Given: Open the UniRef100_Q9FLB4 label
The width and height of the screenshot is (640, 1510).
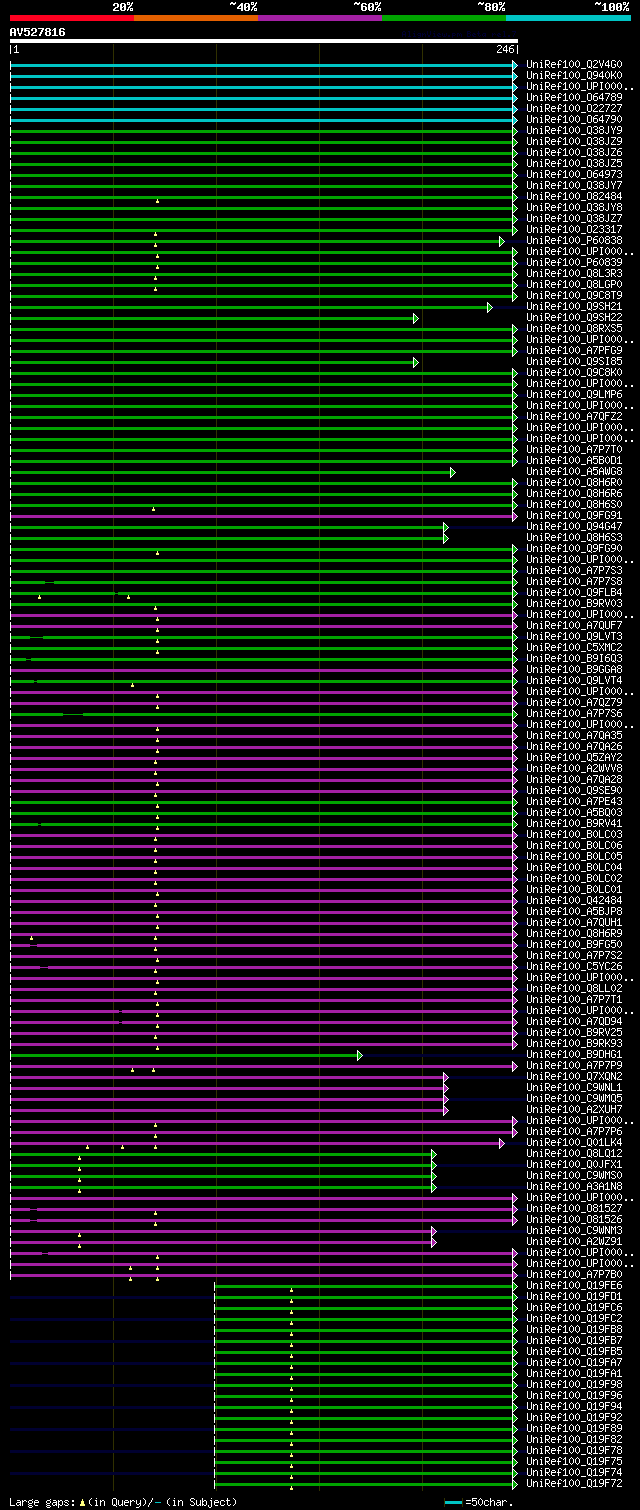Looking at the screenshot, I should point(574,593).
